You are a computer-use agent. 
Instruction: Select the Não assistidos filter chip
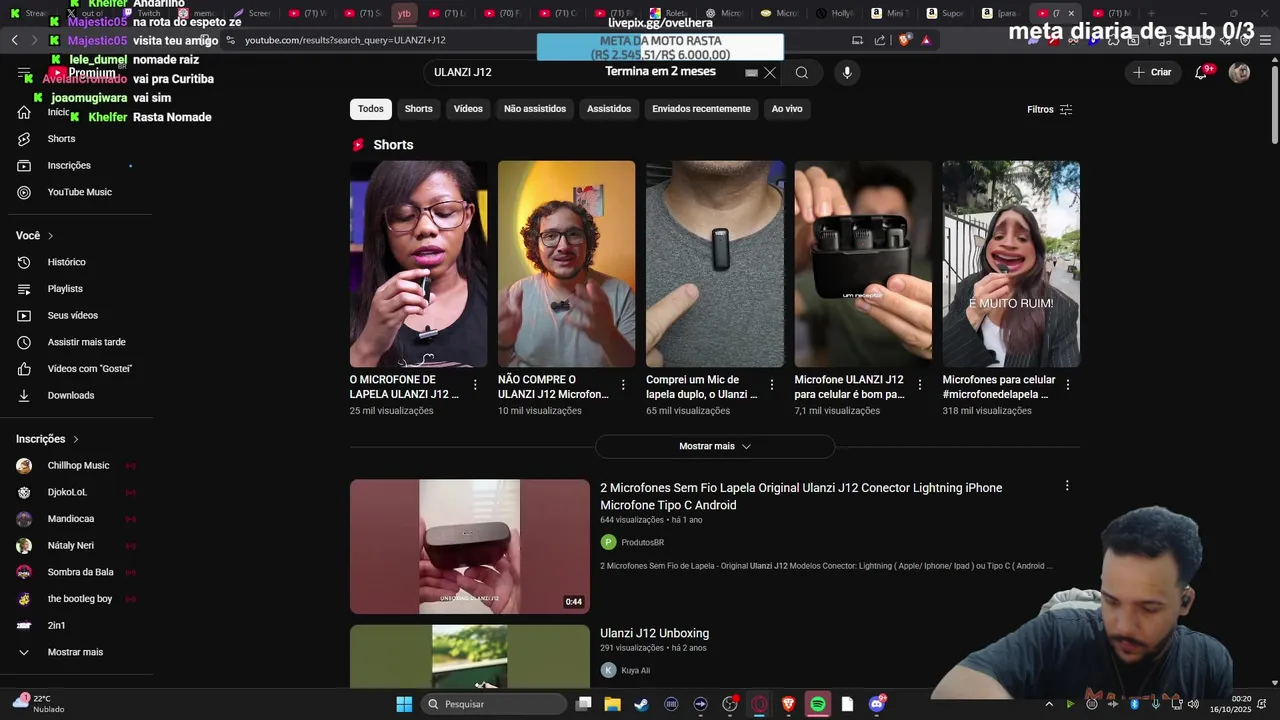click(535, 109)
